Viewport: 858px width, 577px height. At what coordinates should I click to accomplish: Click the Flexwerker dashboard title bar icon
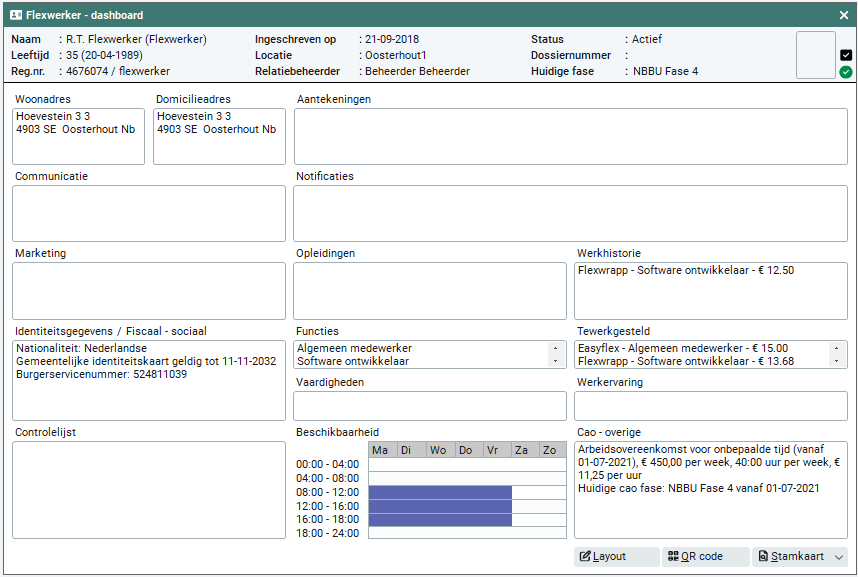tap(16, 15)
